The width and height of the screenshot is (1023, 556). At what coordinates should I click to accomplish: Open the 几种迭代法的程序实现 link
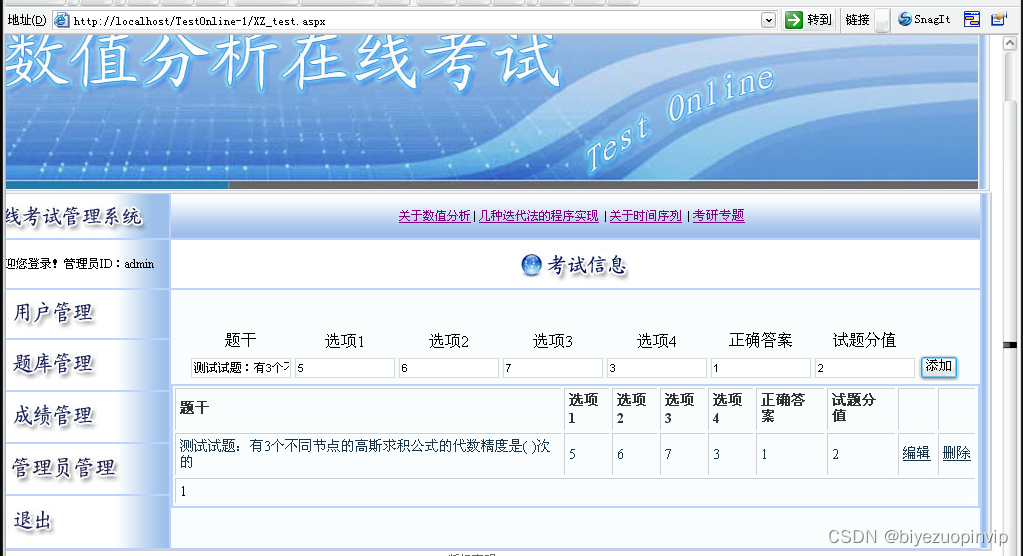tap(538, 216)
